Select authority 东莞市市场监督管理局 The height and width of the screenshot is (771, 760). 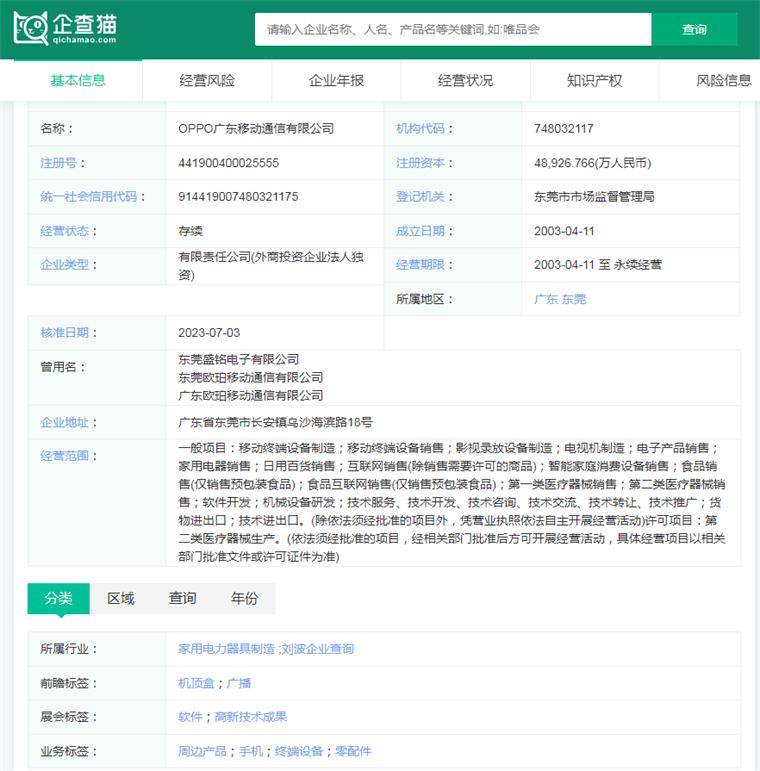click(x=594, y=197)
